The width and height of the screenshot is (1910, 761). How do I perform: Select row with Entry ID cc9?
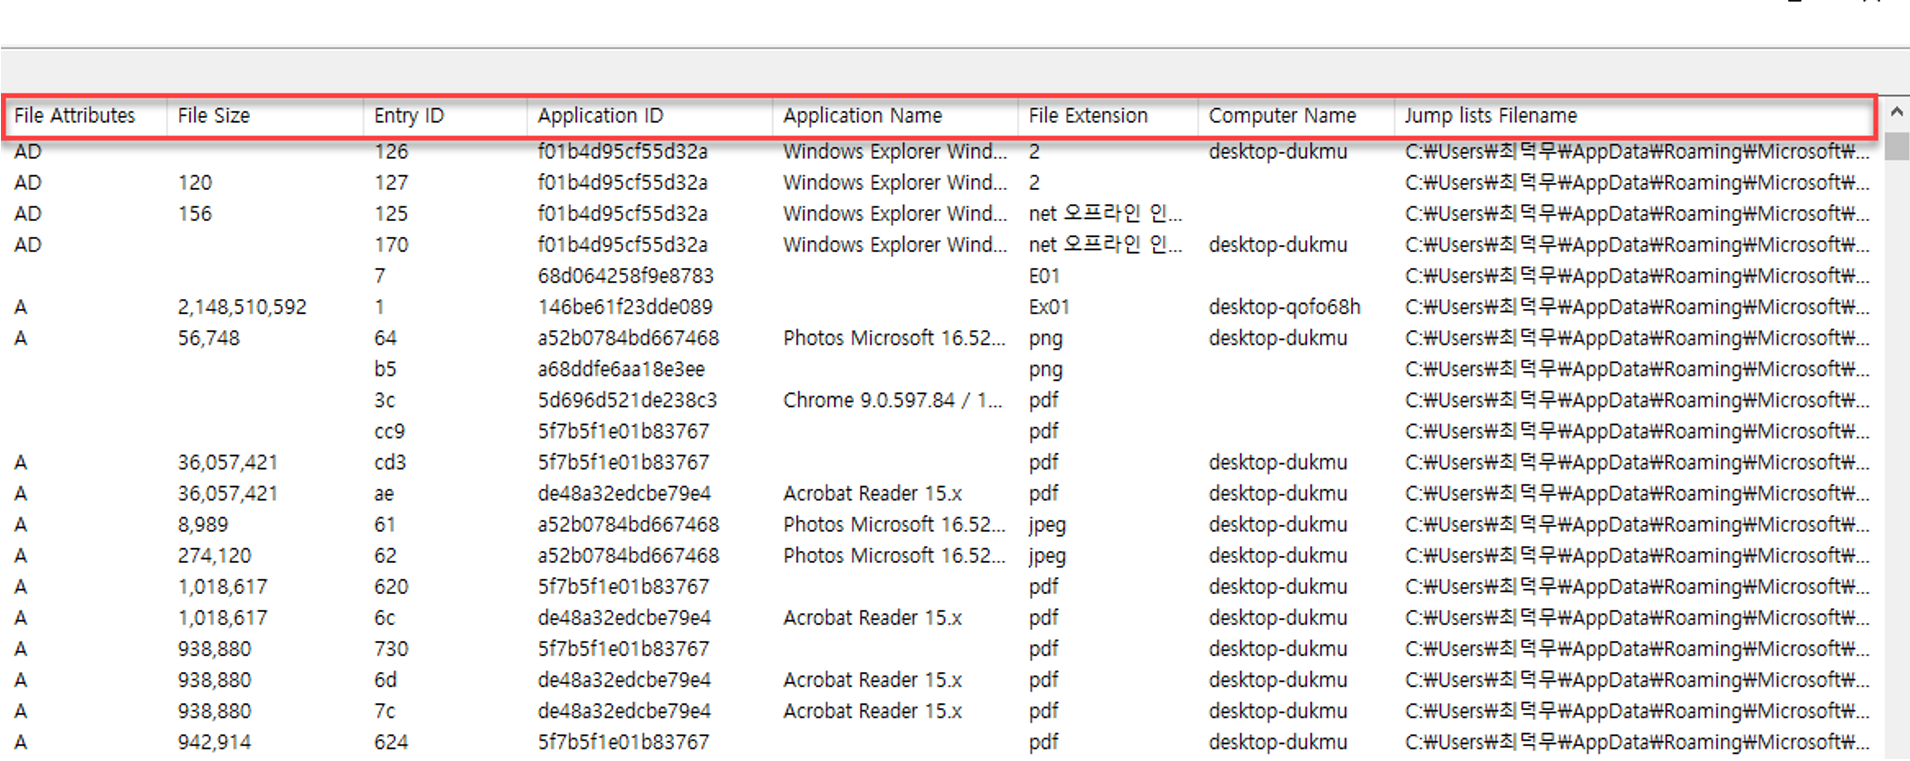(389, 431)
